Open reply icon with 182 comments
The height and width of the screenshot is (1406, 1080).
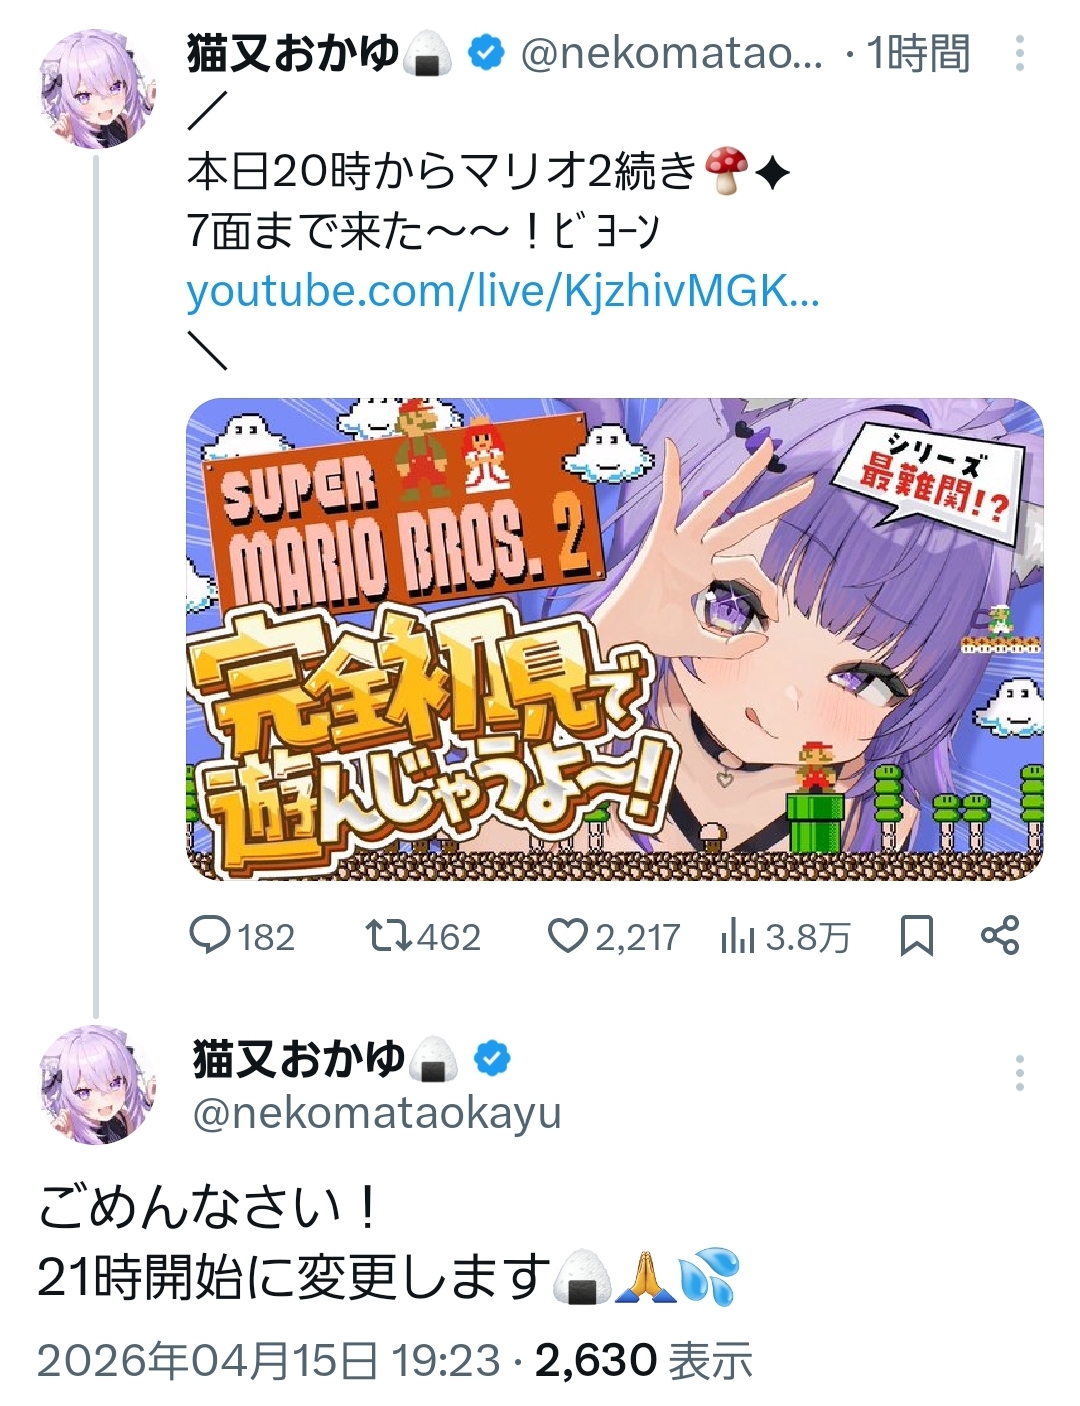click(x=210, y=936)
